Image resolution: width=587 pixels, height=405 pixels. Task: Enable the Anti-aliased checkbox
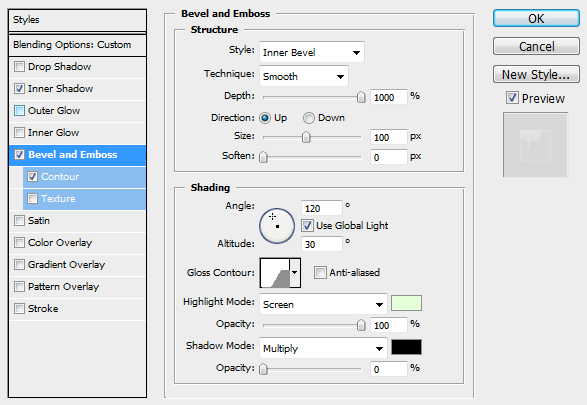[320, 272]
